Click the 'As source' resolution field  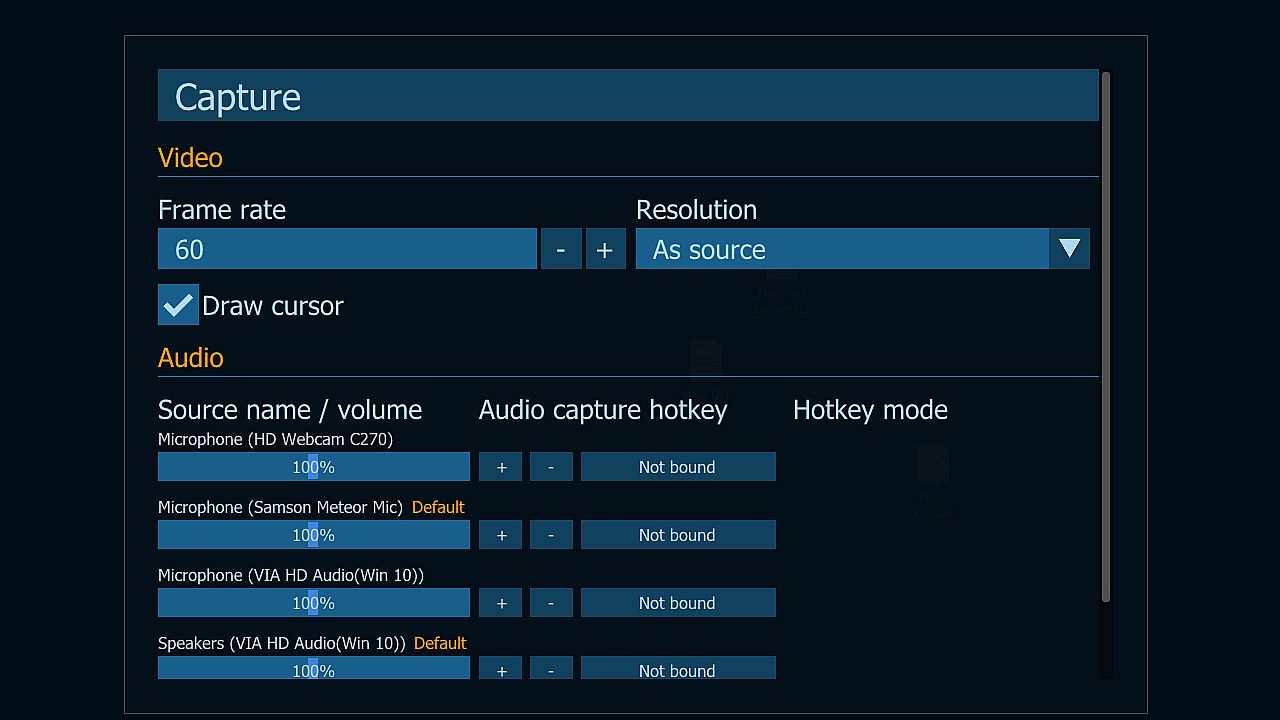point(842,249)
